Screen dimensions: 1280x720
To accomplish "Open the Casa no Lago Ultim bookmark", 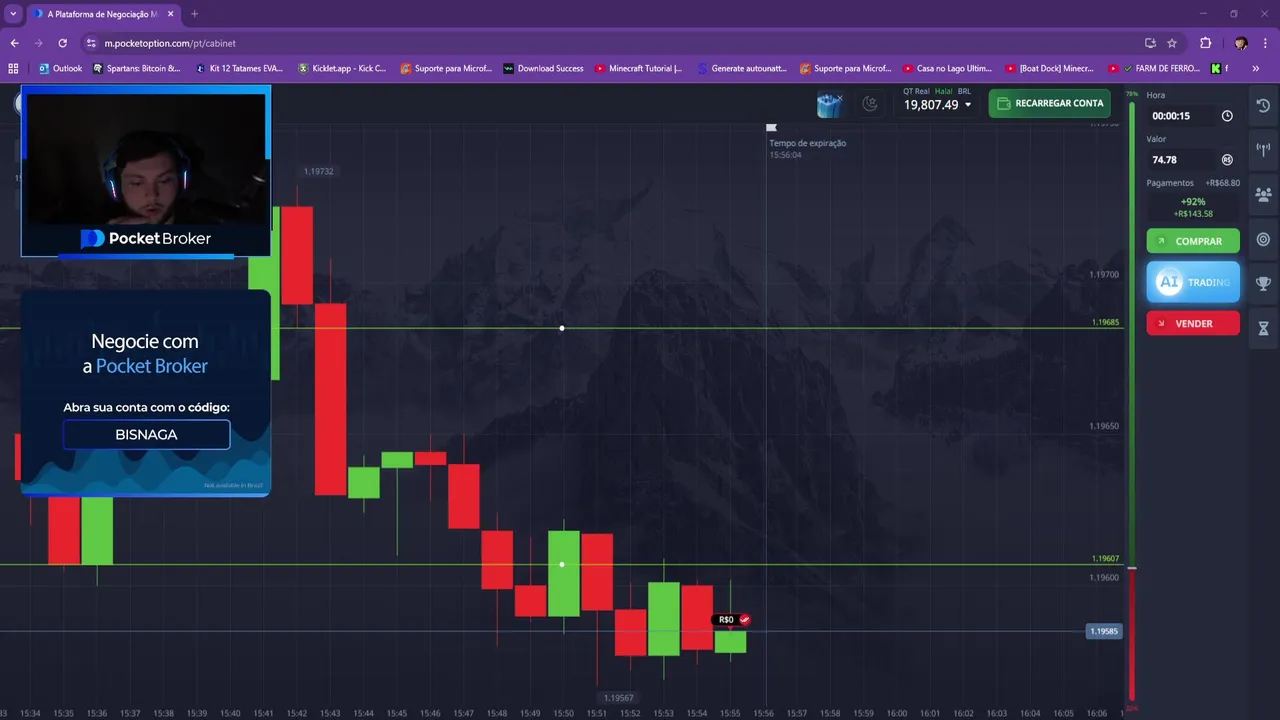I will coord(948,69).
